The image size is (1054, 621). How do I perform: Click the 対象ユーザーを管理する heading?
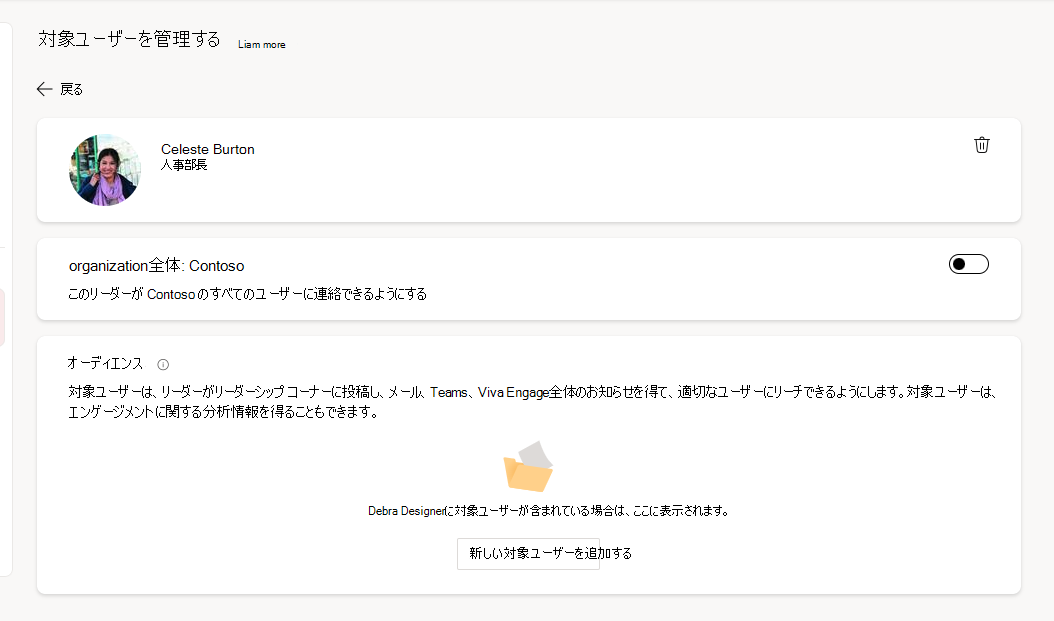(x=129, y=40)
